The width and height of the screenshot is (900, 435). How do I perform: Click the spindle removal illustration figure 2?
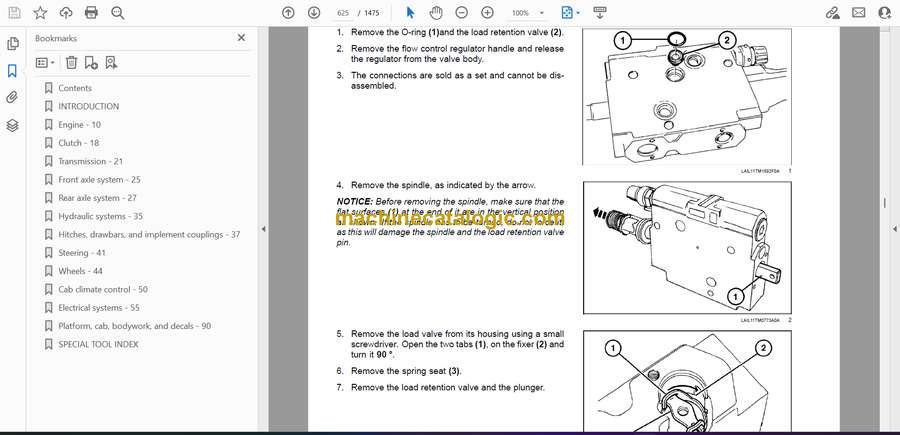[686, 248]
